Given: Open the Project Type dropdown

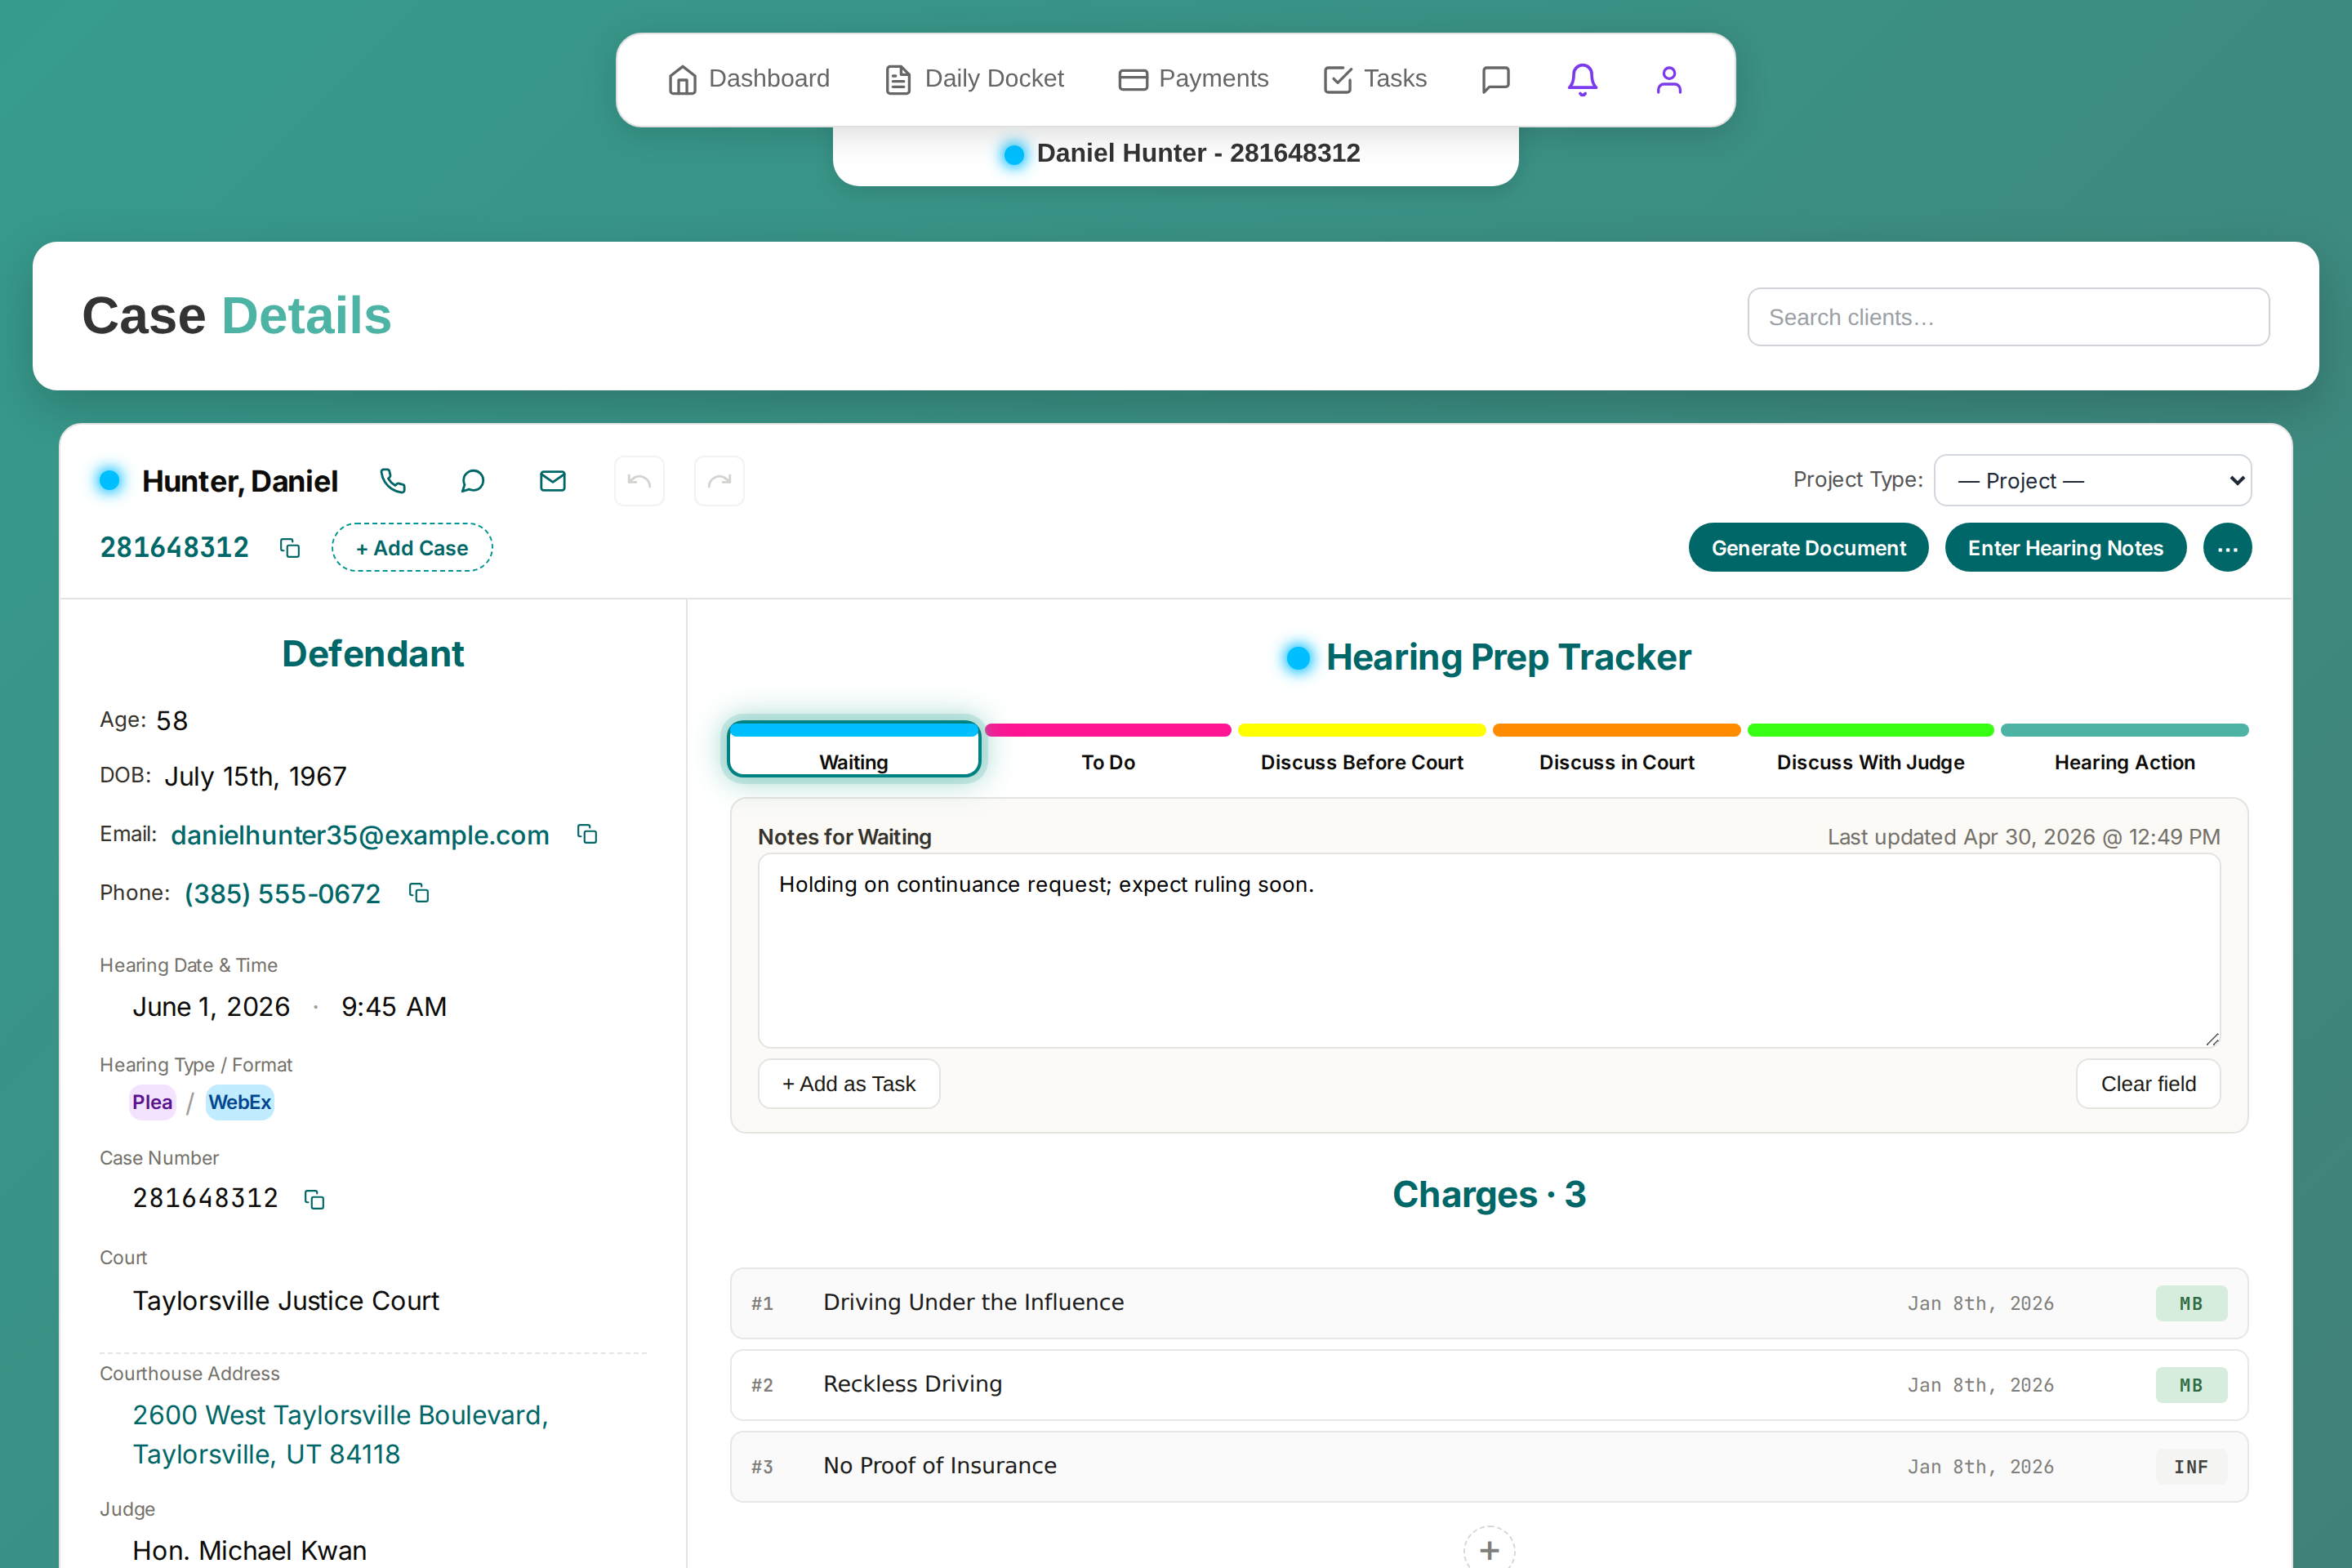Looking at the screenshot, I should pyautogui.click(x=2093, y=481).
